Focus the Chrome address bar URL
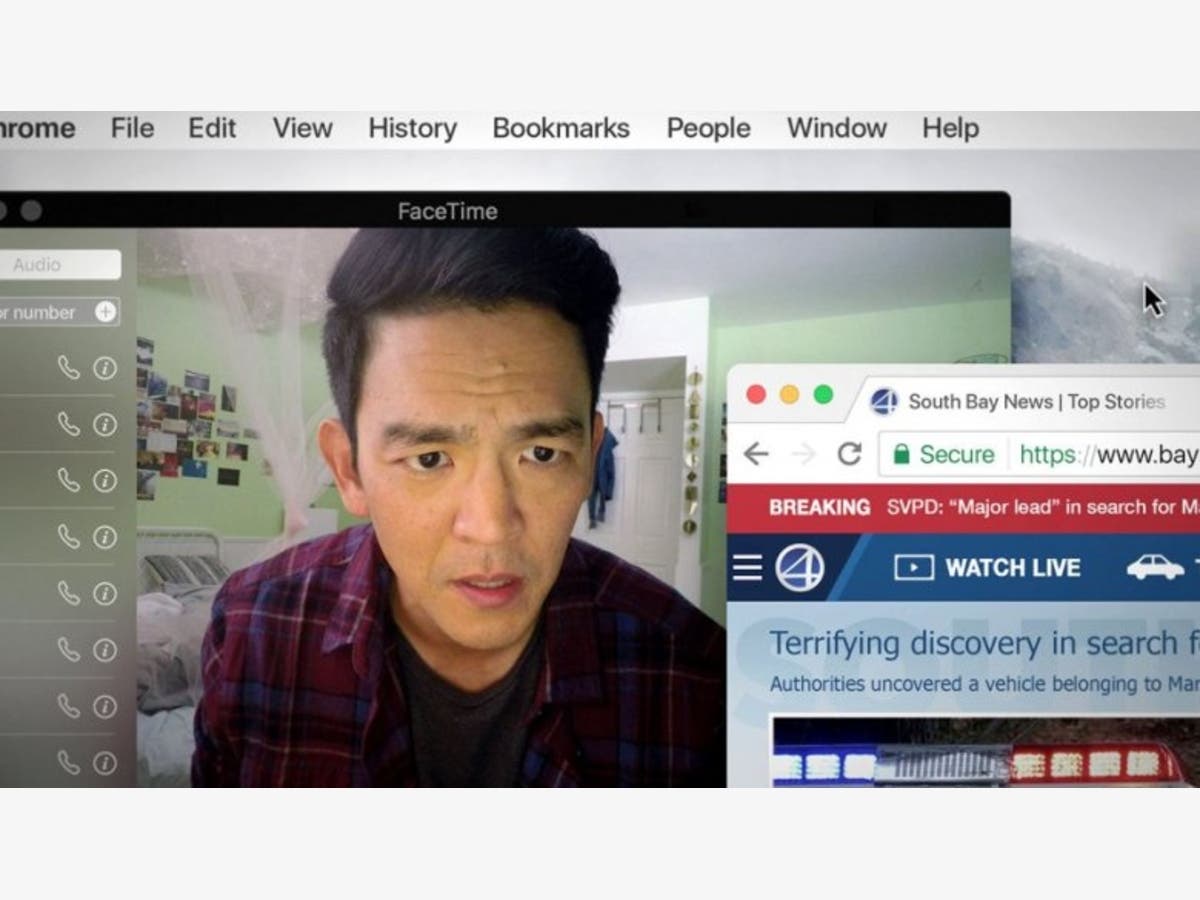This screenshot has width=1200, height=900. click(1108, 455)
